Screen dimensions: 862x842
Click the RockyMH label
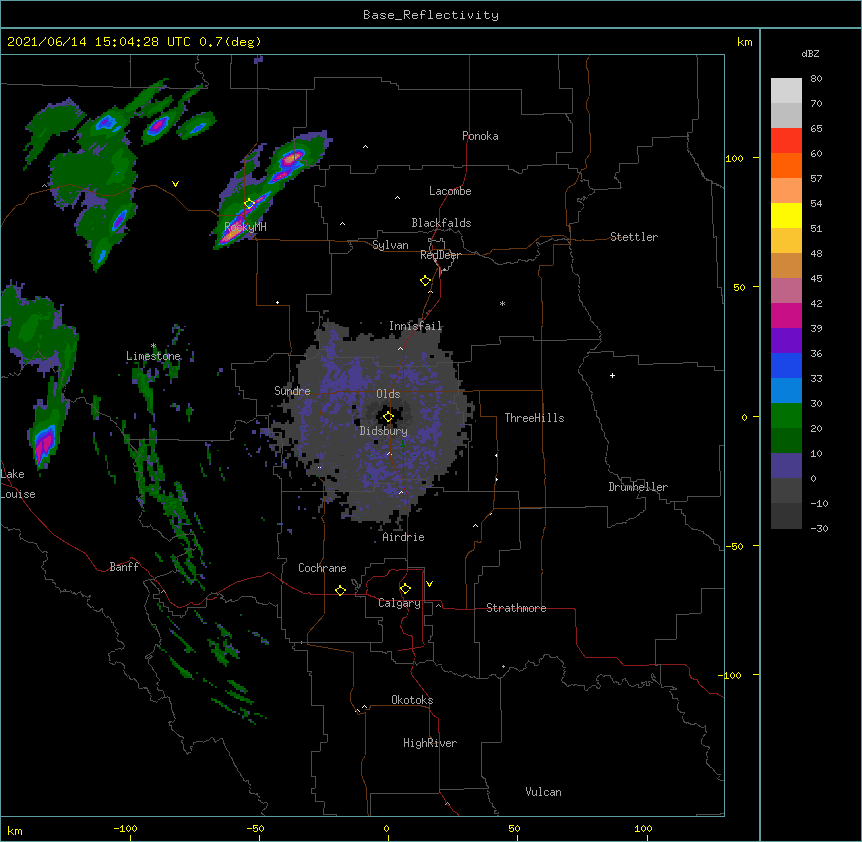[245, 226]
